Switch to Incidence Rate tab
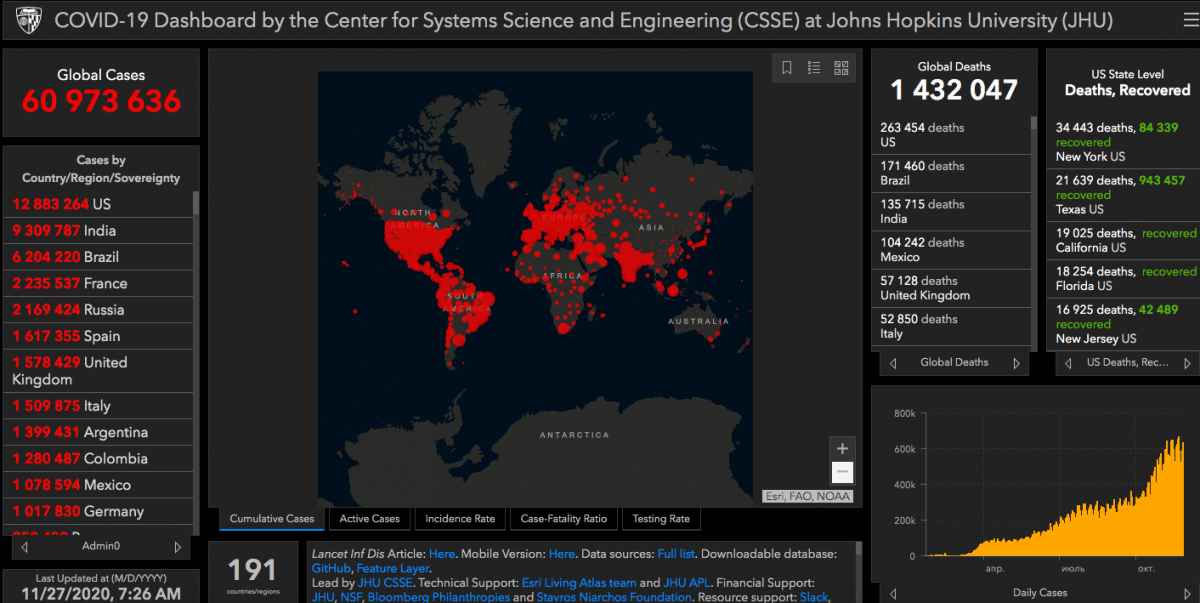Viewport: 1200px width, 603px height. [x=460, y=518]
